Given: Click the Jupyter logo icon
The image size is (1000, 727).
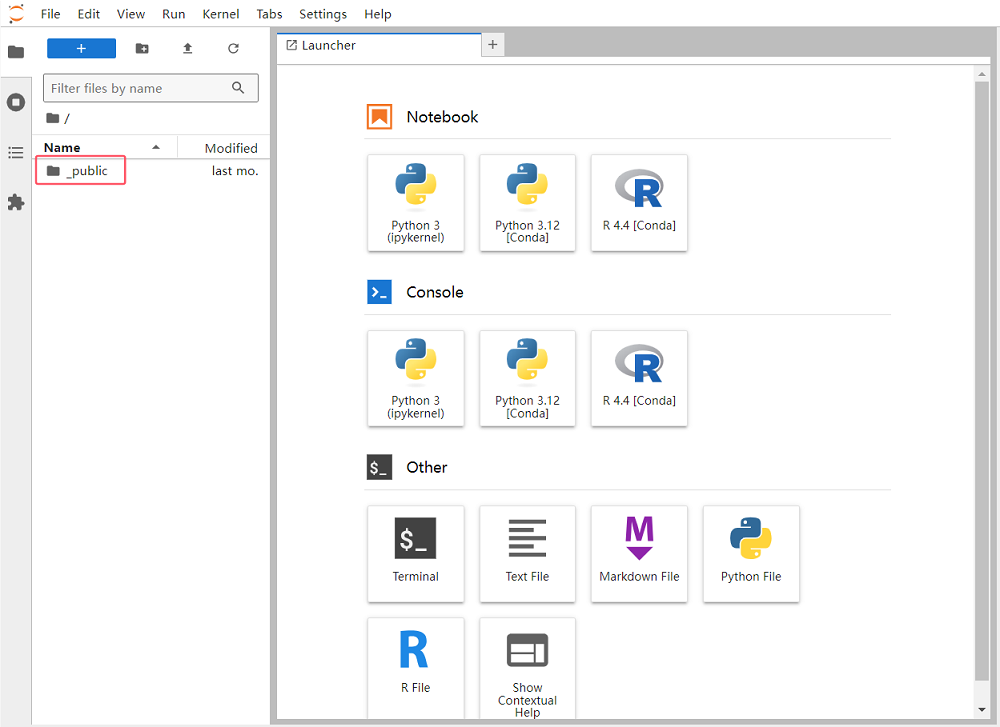Looking at the screenshot, I should 16,13.
